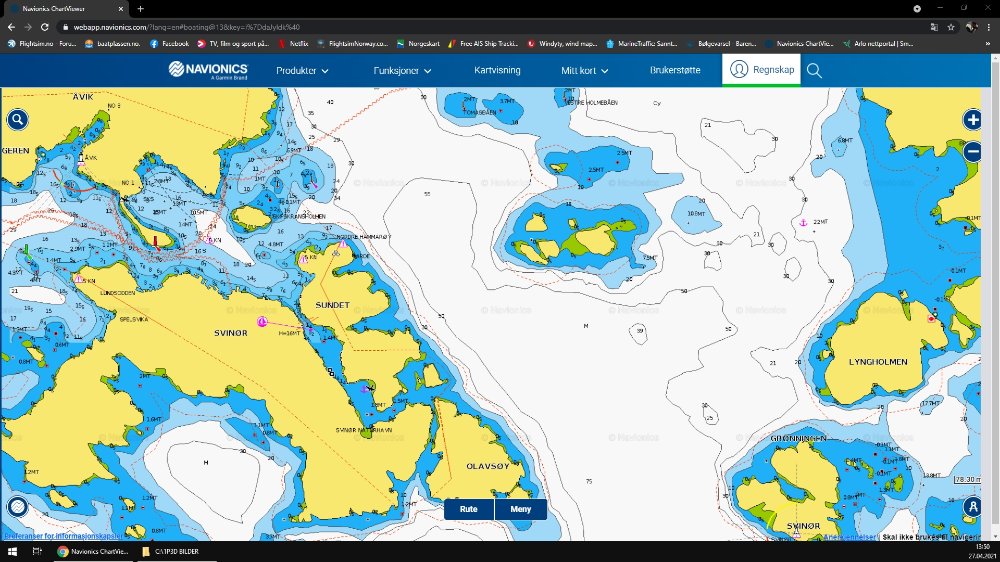
Task: Open the Windyty wind map bookmark
Action: [x=562, y=43]
